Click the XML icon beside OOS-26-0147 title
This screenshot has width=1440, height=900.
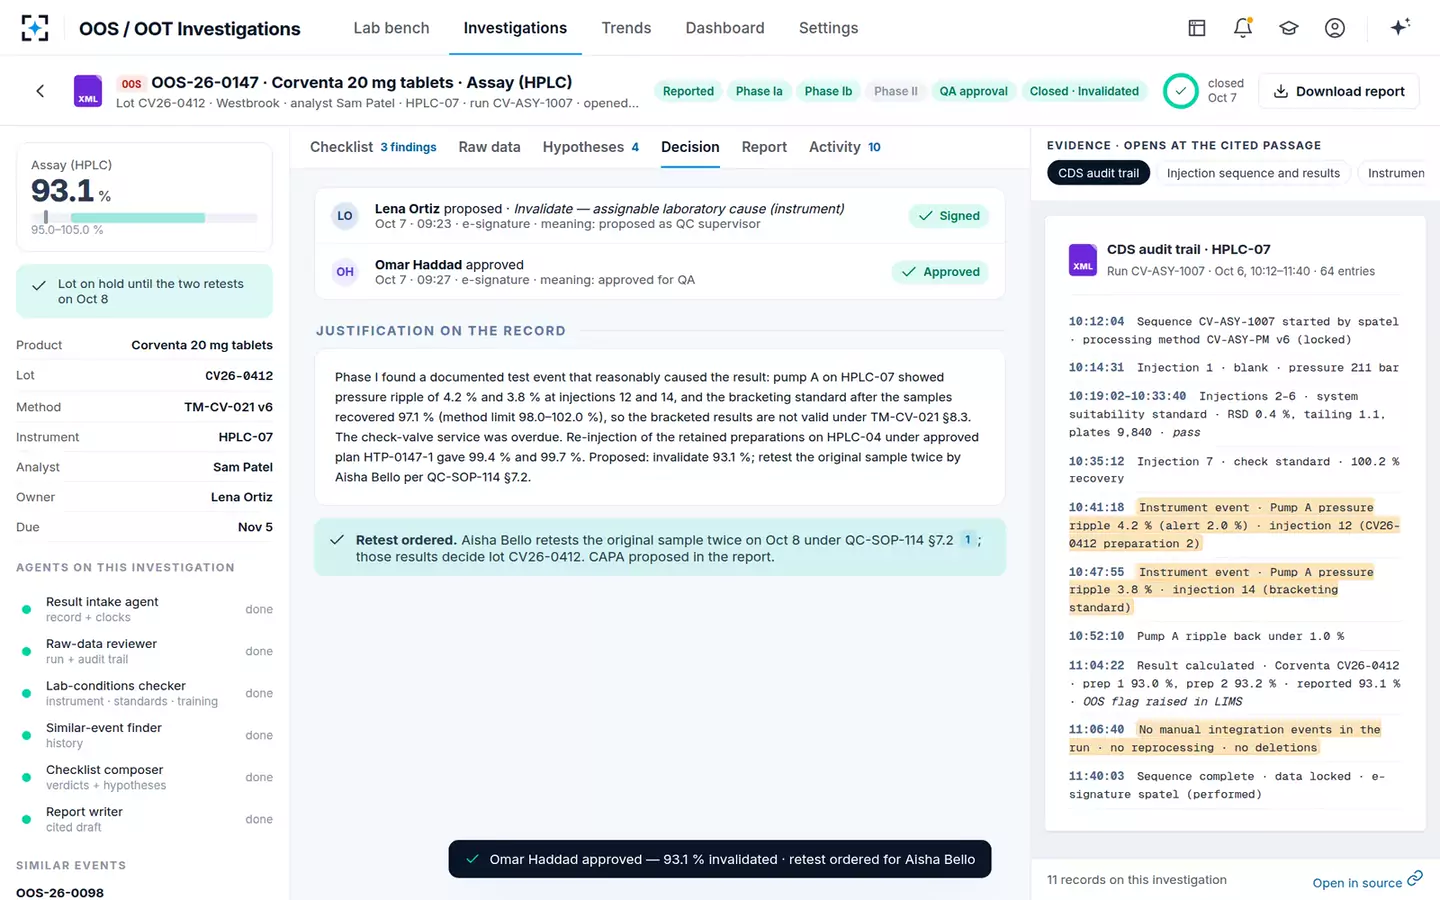(x=88, y=91)
